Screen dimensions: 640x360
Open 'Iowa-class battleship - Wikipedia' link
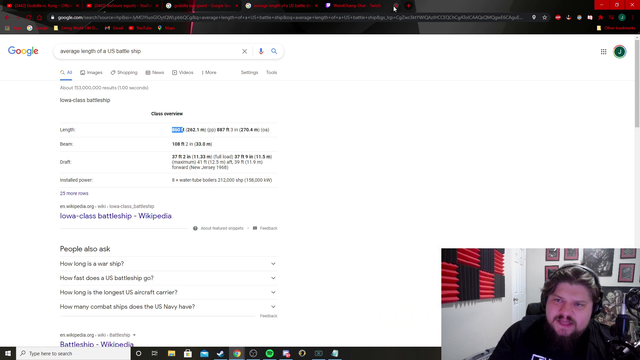[x=116, y=216]
